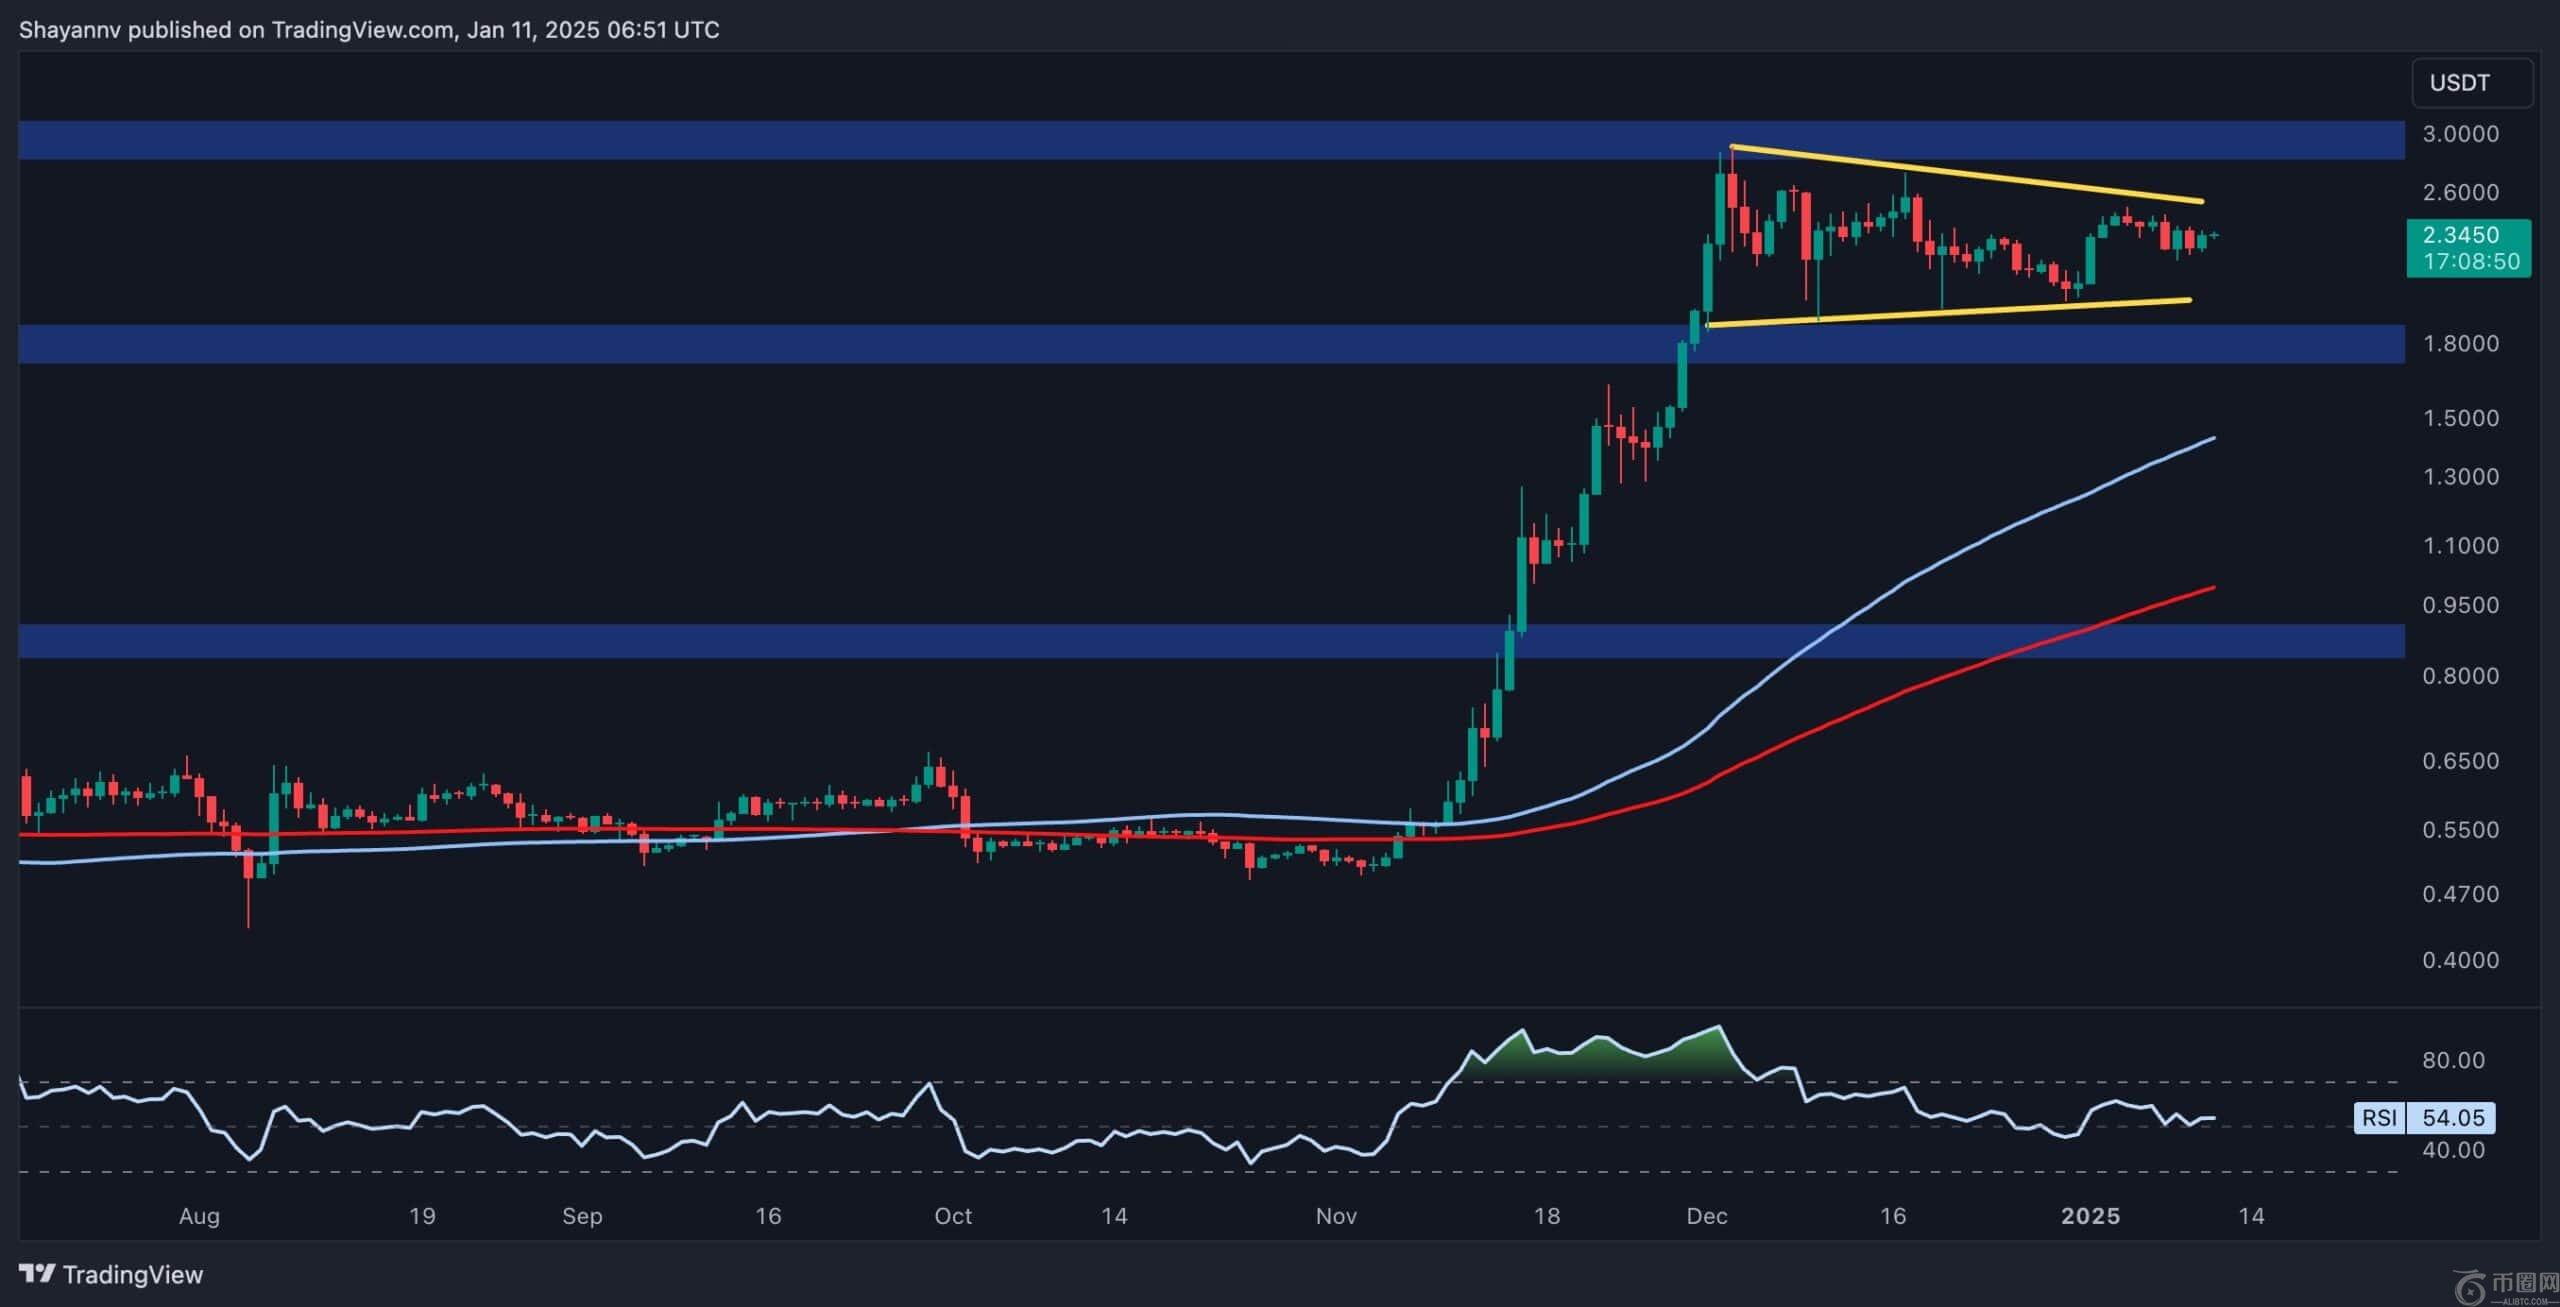Click the 14 date label after Oct
Image resolution: width=2560 pixels, height=1307 pixels.
pos(1114,1216)
